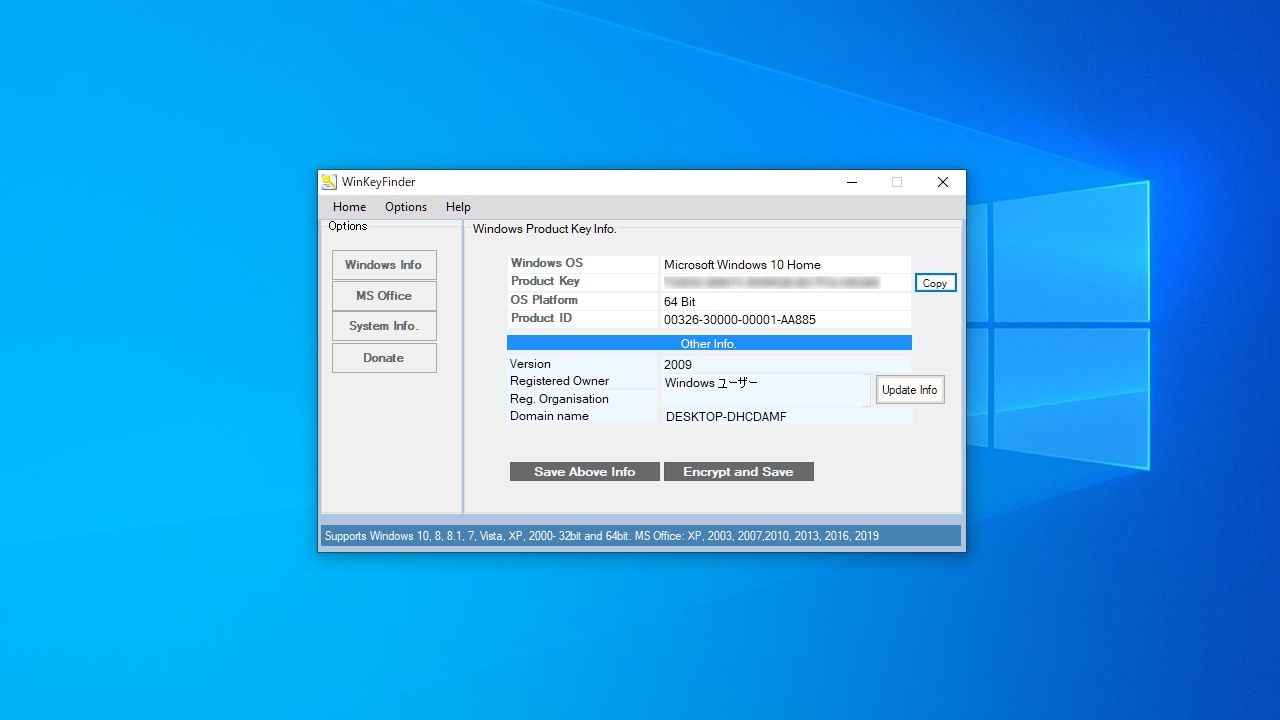Open the Home menu

pos(349,207)
